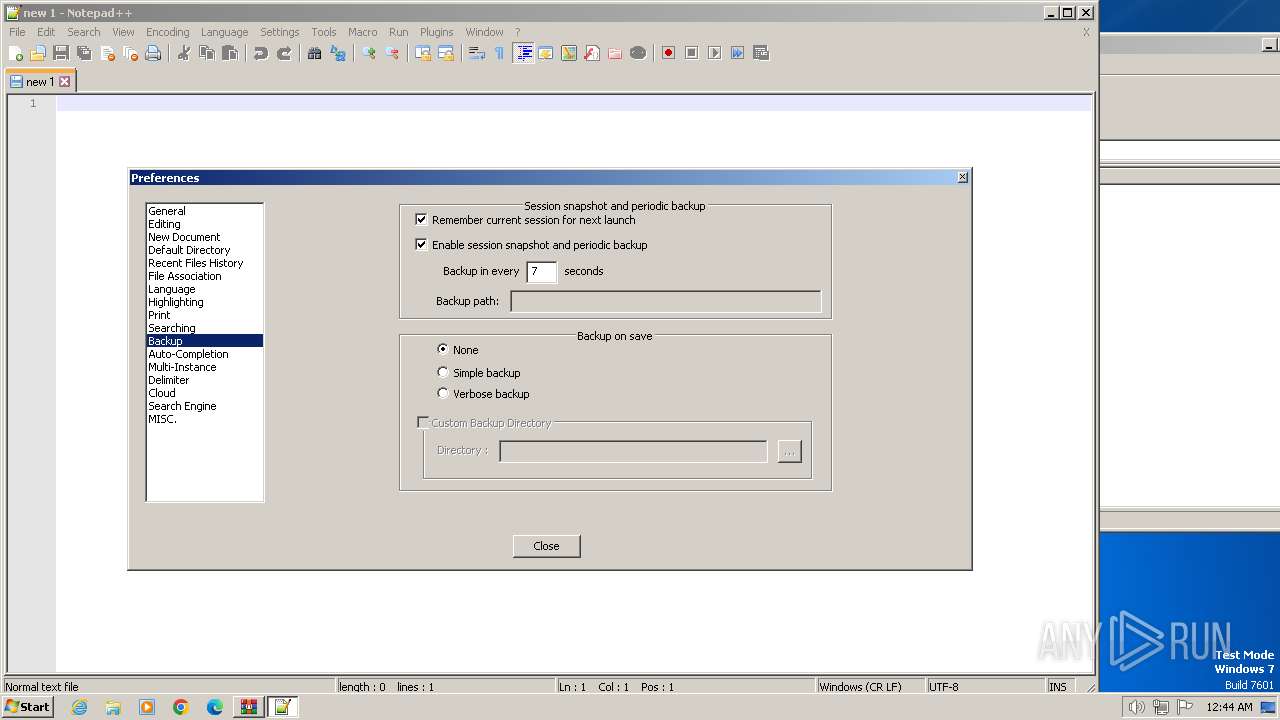1280x720 pixels.
Task: Open the File menu
Action: coord(17,32)
